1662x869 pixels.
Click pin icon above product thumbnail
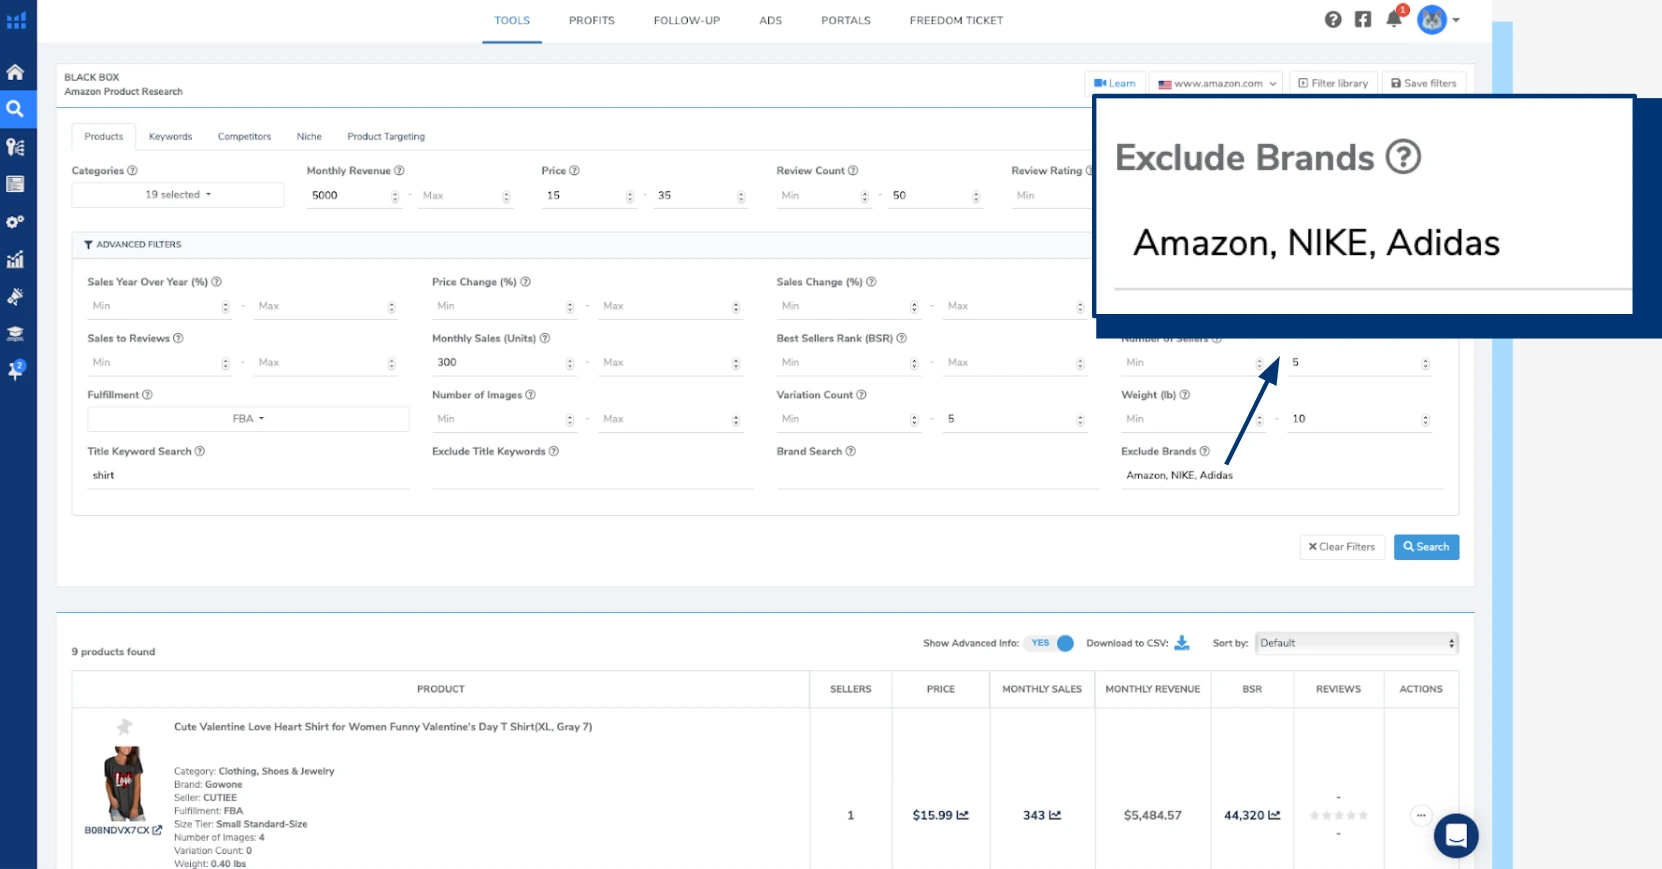pos(124,726)
